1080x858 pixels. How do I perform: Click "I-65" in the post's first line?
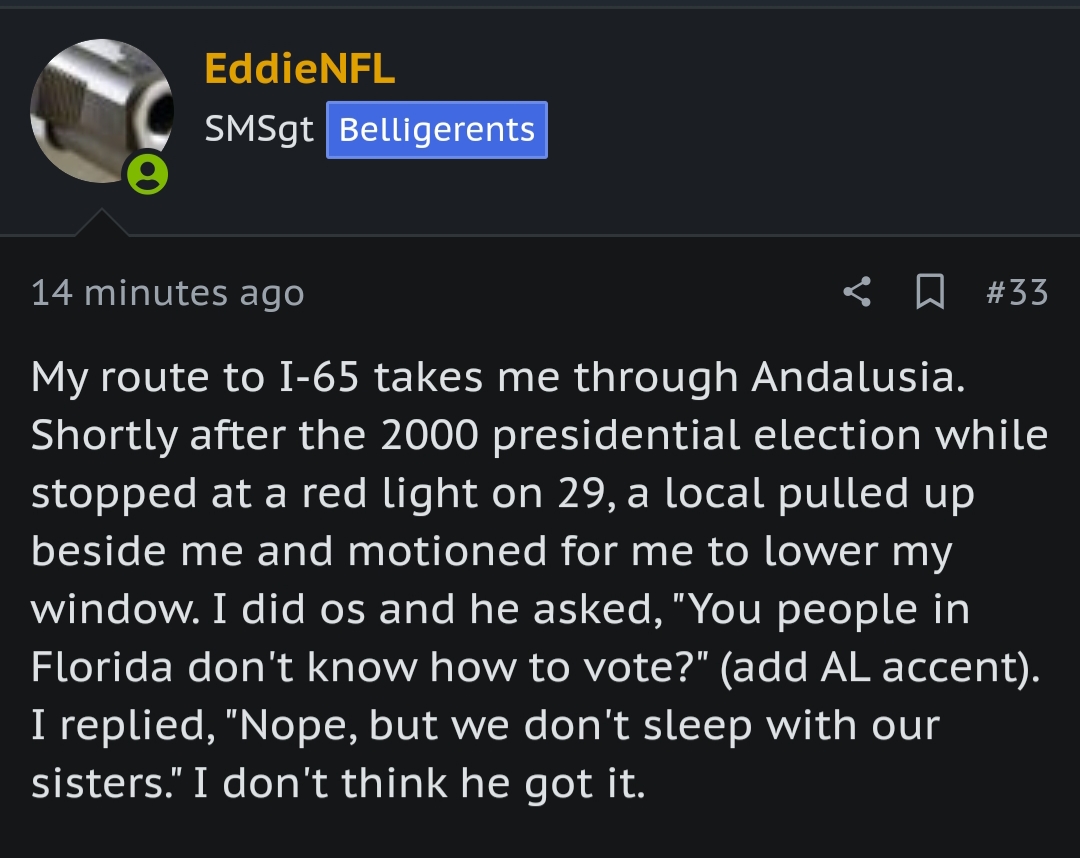[319, 377]
